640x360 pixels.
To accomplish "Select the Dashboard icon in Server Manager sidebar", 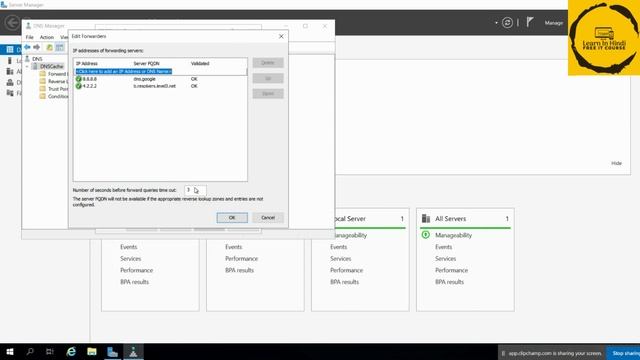I will (x=10, y=50).
